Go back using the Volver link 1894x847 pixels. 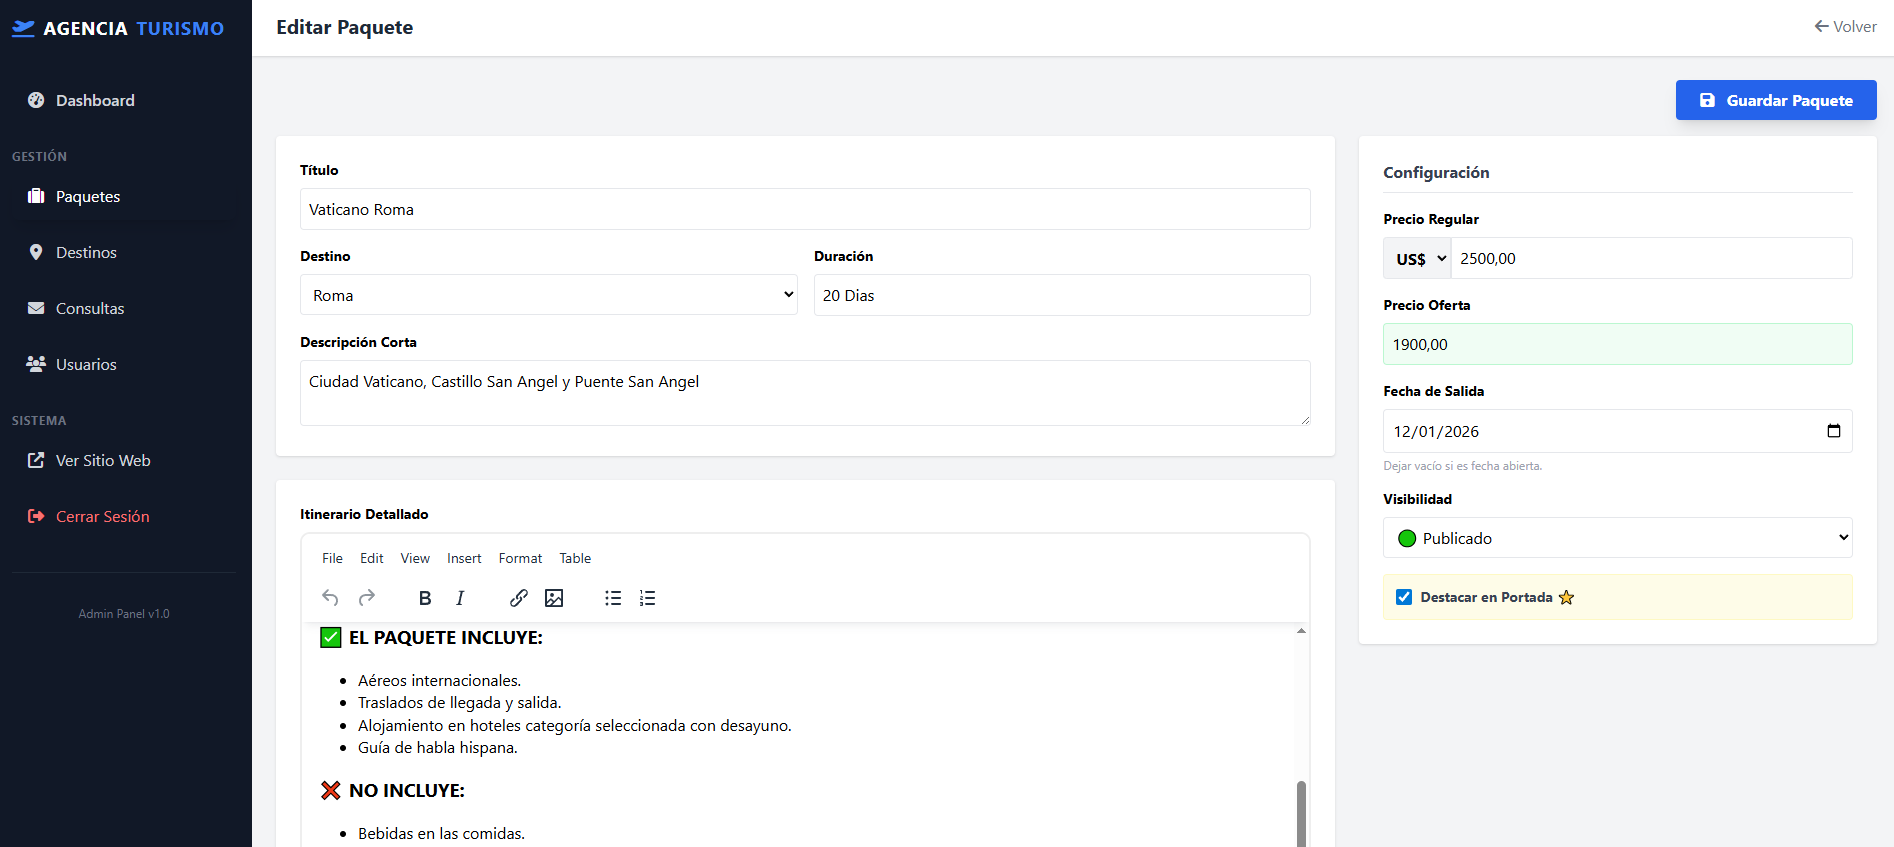(1845, 27)
